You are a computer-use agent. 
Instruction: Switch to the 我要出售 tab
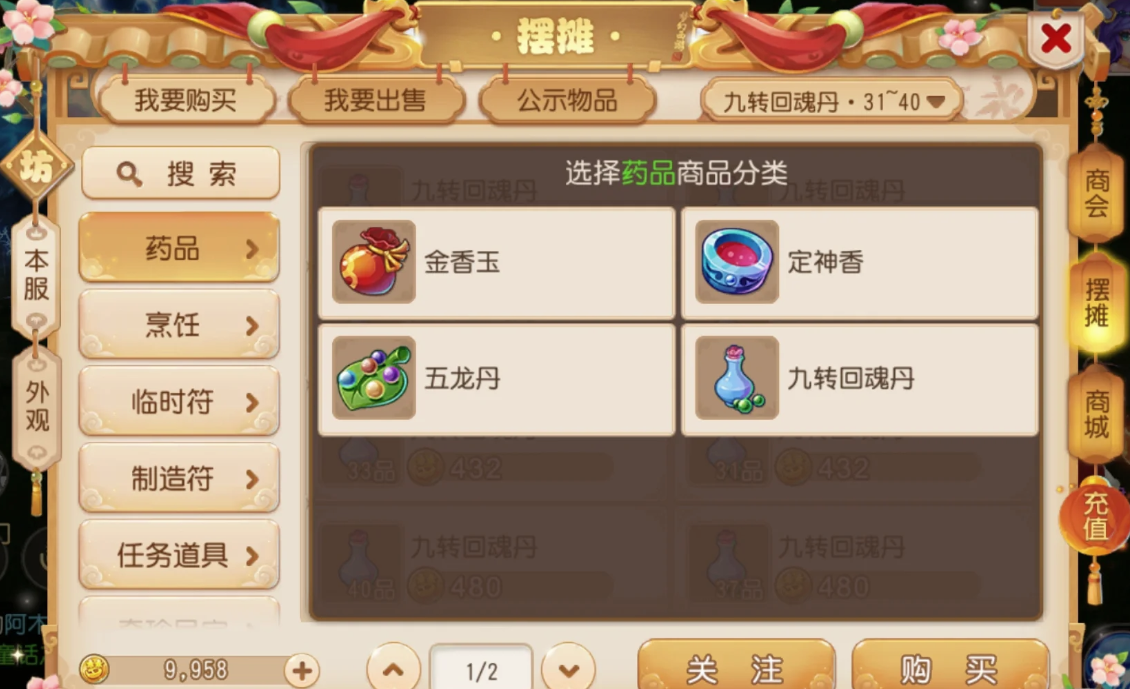(375, 100)
